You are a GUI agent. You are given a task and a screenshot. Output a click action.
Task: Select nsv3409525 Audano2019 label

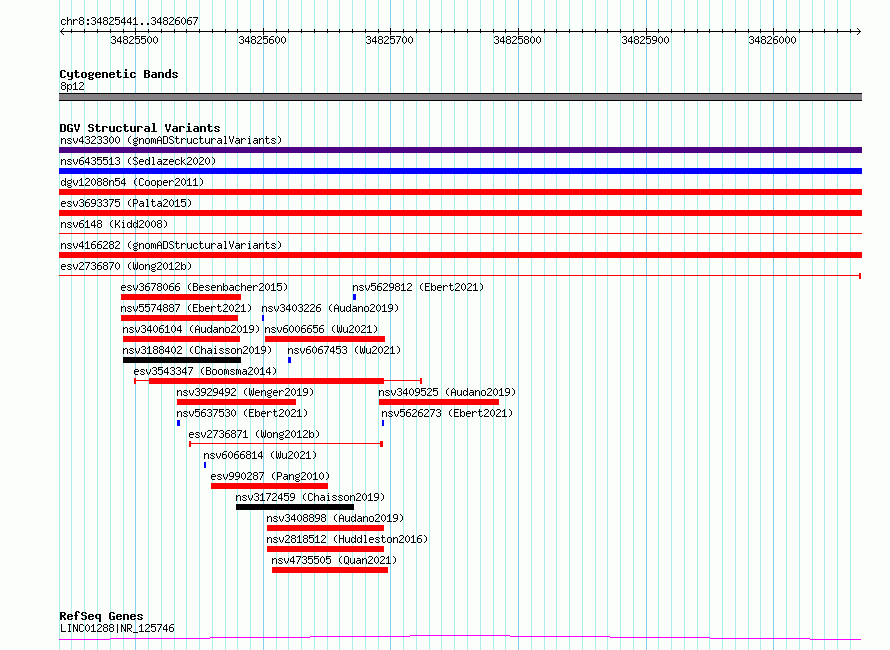447,392
